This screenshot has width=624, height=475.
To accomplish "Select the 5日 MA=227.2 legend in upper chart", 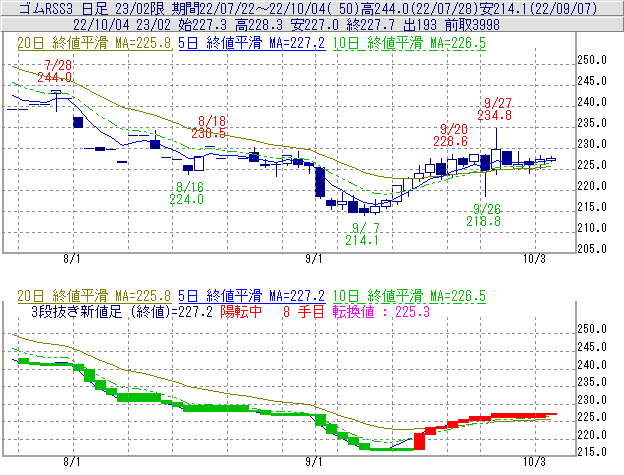I will (x=252, y=43).
